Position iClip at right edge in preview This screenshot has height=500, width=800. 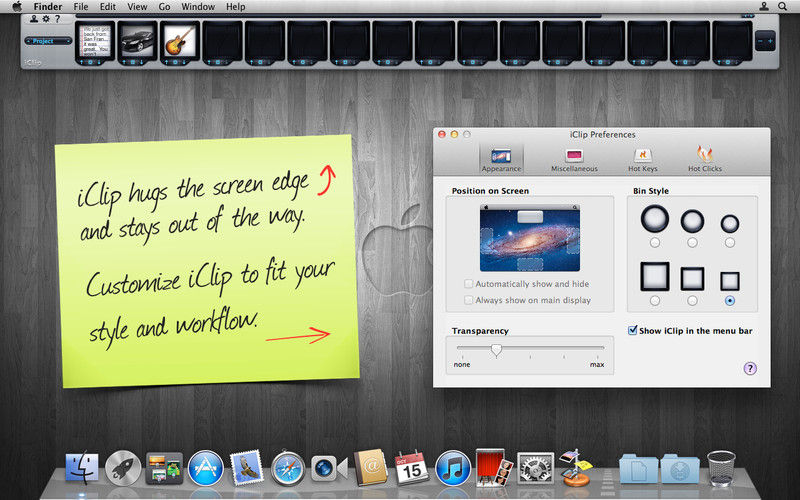573,241
